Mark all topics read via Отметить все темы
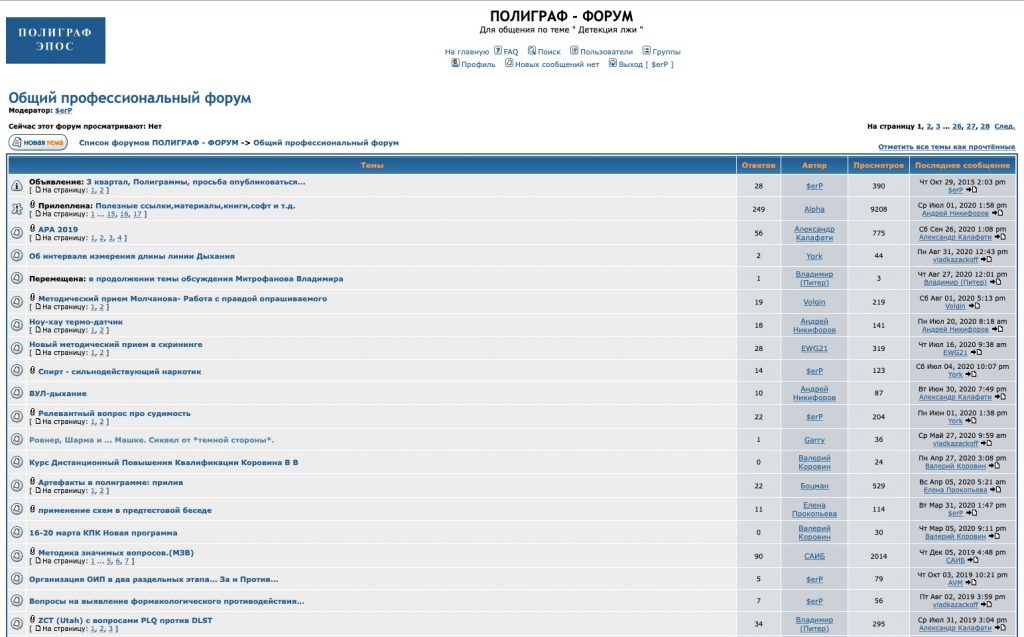 point(946,147)
